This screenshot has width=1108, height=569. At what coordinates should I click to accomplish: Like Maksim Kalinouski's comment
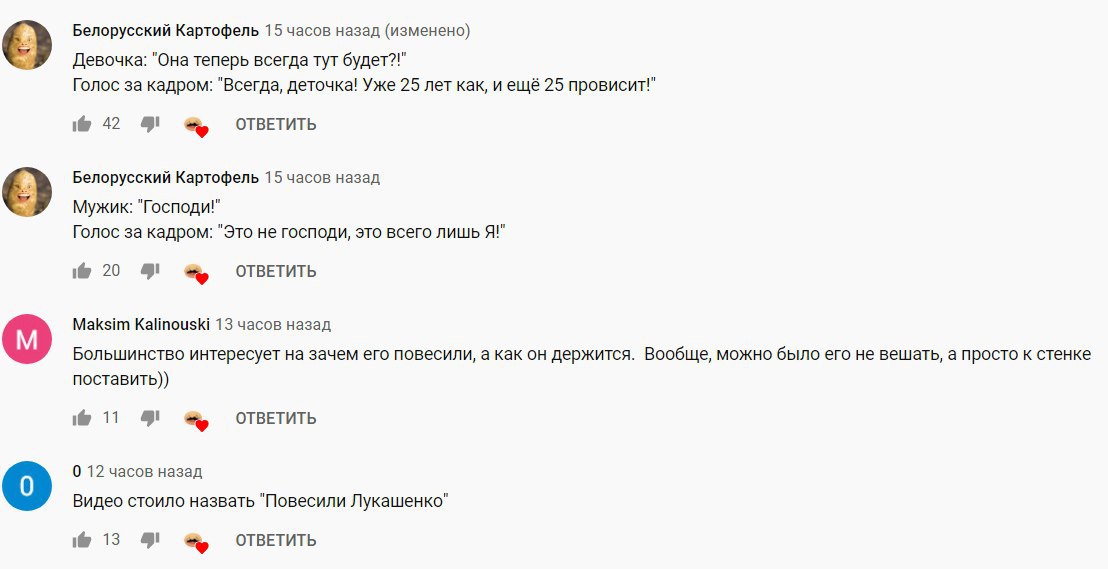tap(82, 418)
